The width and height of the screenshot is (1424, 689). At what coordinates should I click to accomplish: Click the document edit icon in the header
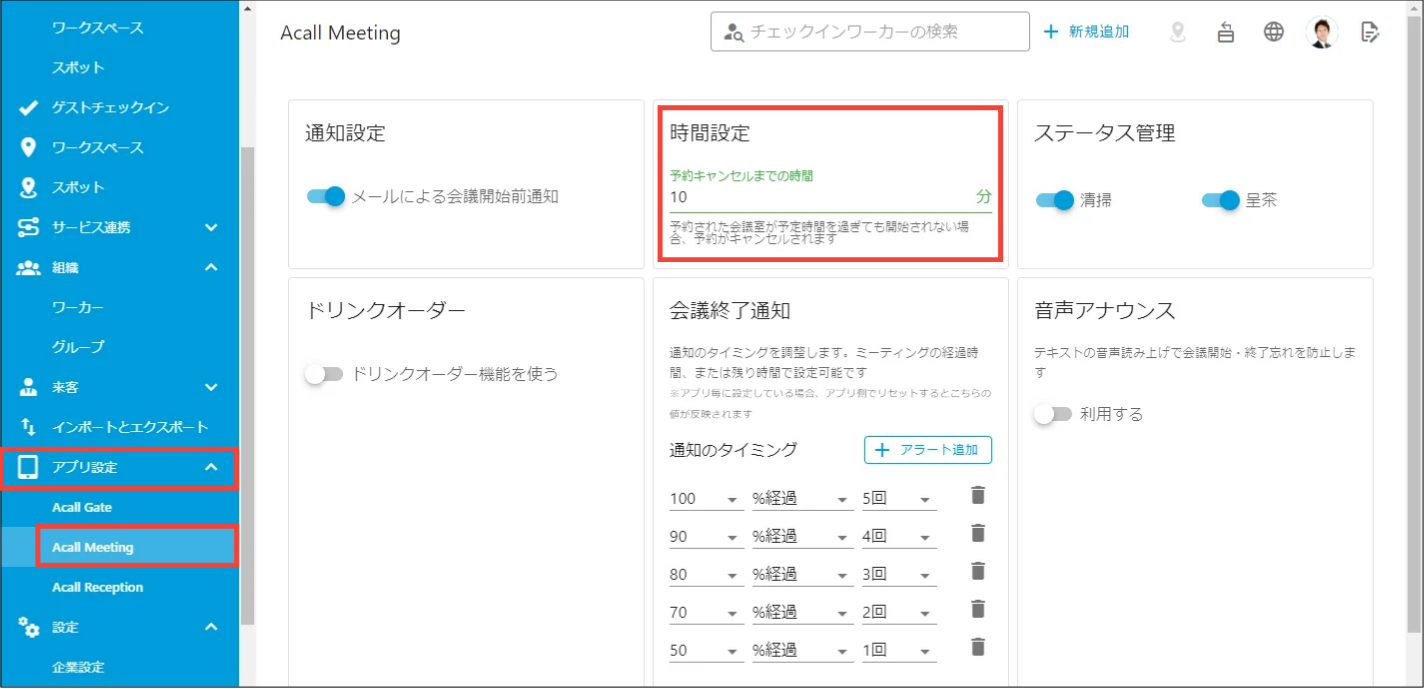[1370, 32]
